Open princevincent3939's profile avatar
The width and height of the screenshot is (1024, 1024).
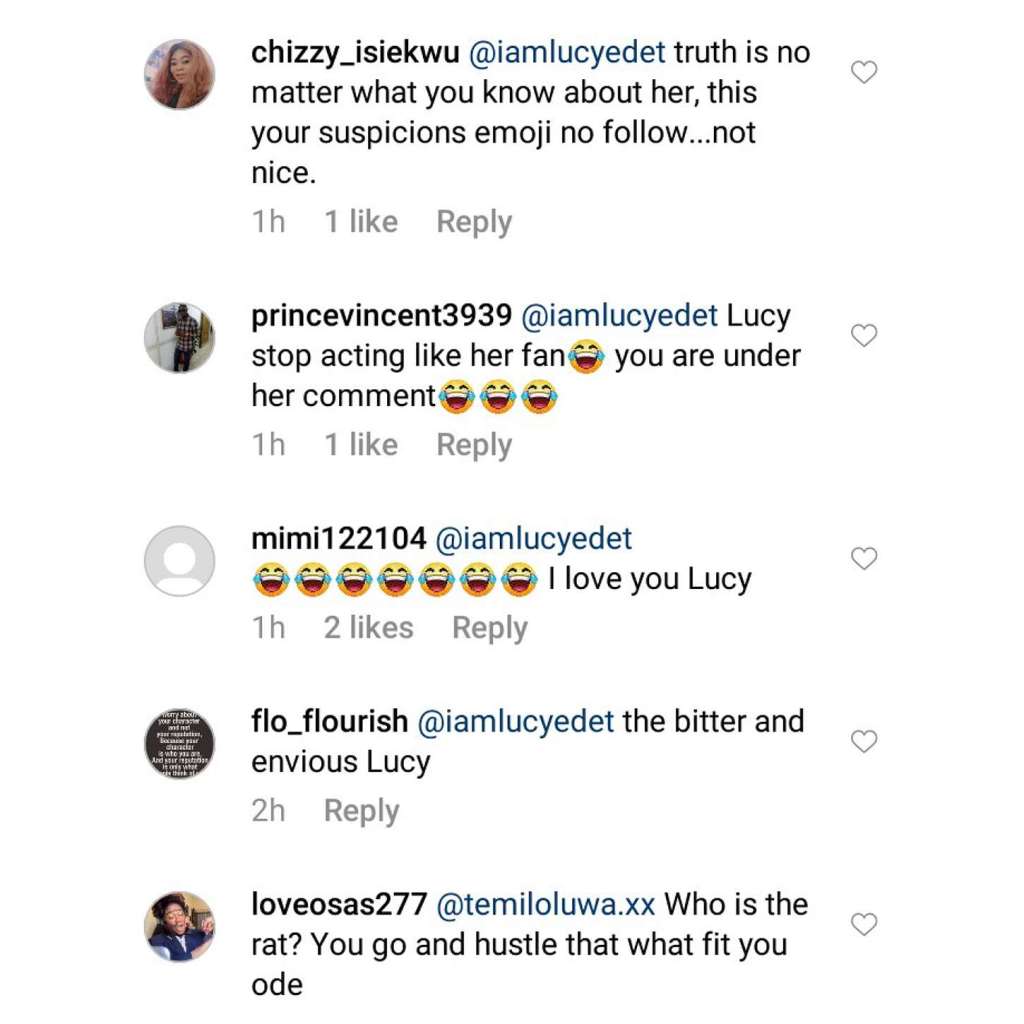(x=180, y=338)
